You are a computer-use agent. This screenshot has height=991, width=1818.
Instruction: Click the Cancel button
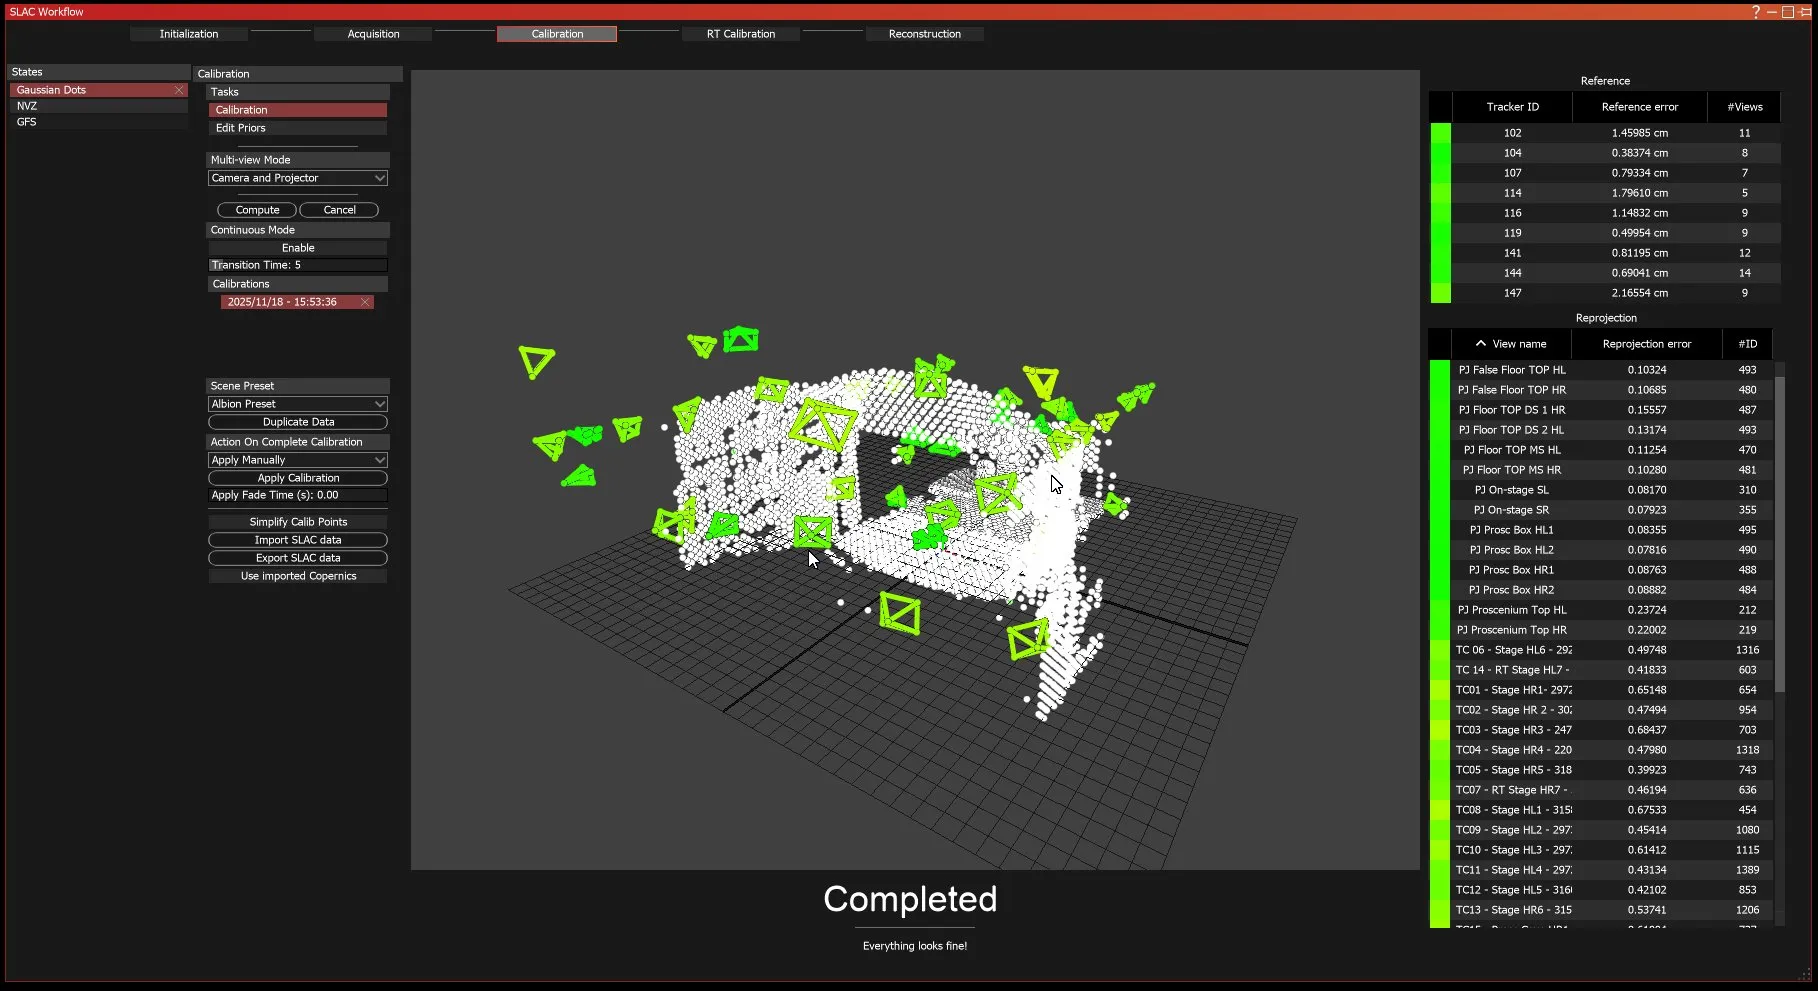[x=339, y=210]
